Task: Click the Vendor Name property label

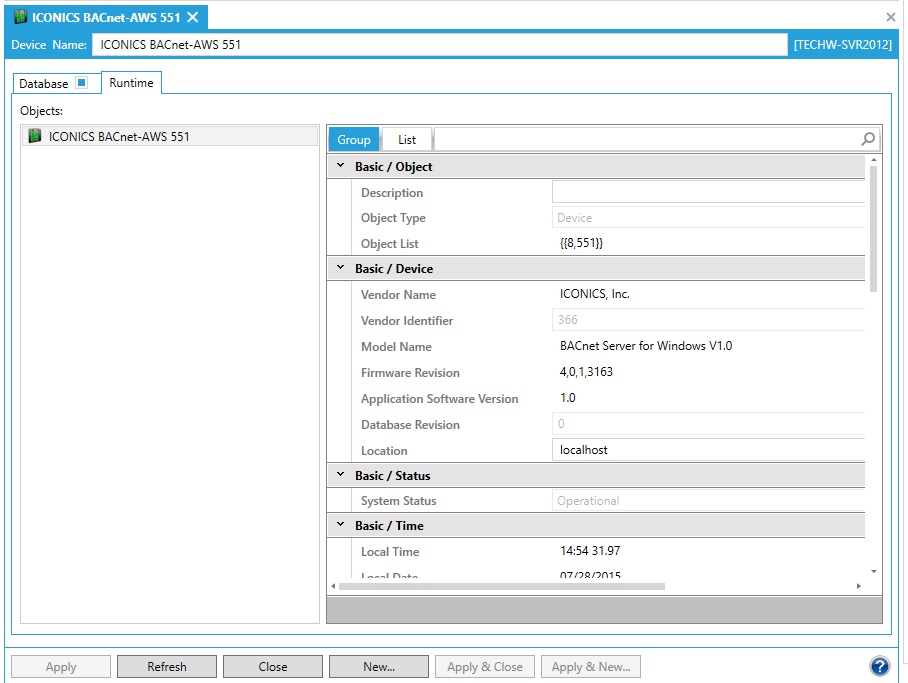Action: 398,295
